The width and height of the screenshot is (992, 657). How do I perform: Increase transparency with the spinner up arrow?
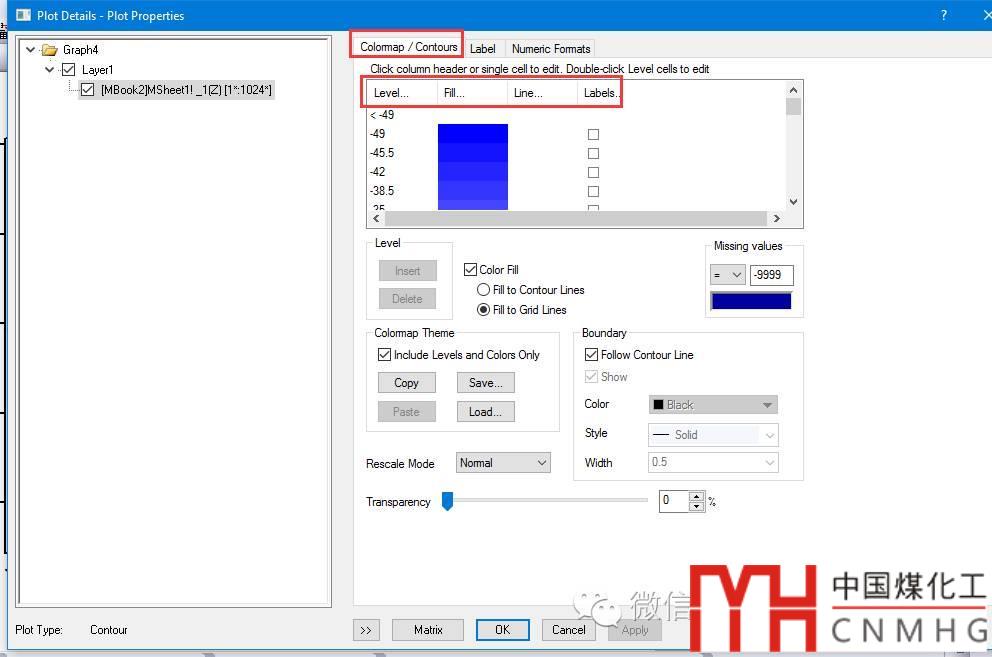696,496
